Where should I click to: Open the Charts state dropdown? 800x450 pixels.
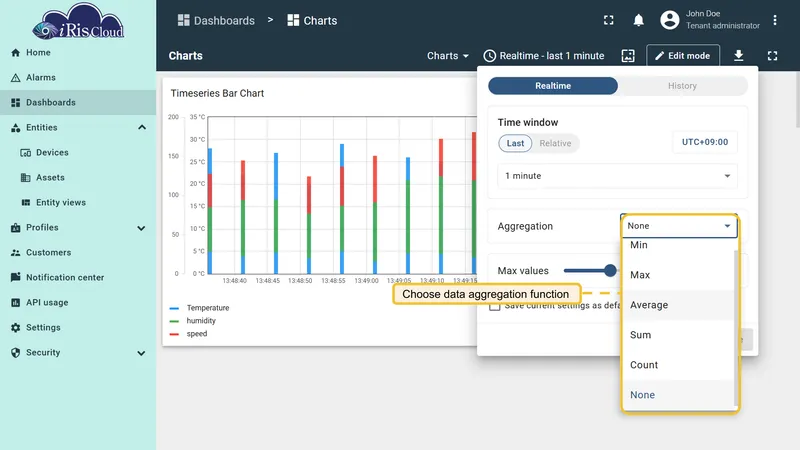point(447,56)
